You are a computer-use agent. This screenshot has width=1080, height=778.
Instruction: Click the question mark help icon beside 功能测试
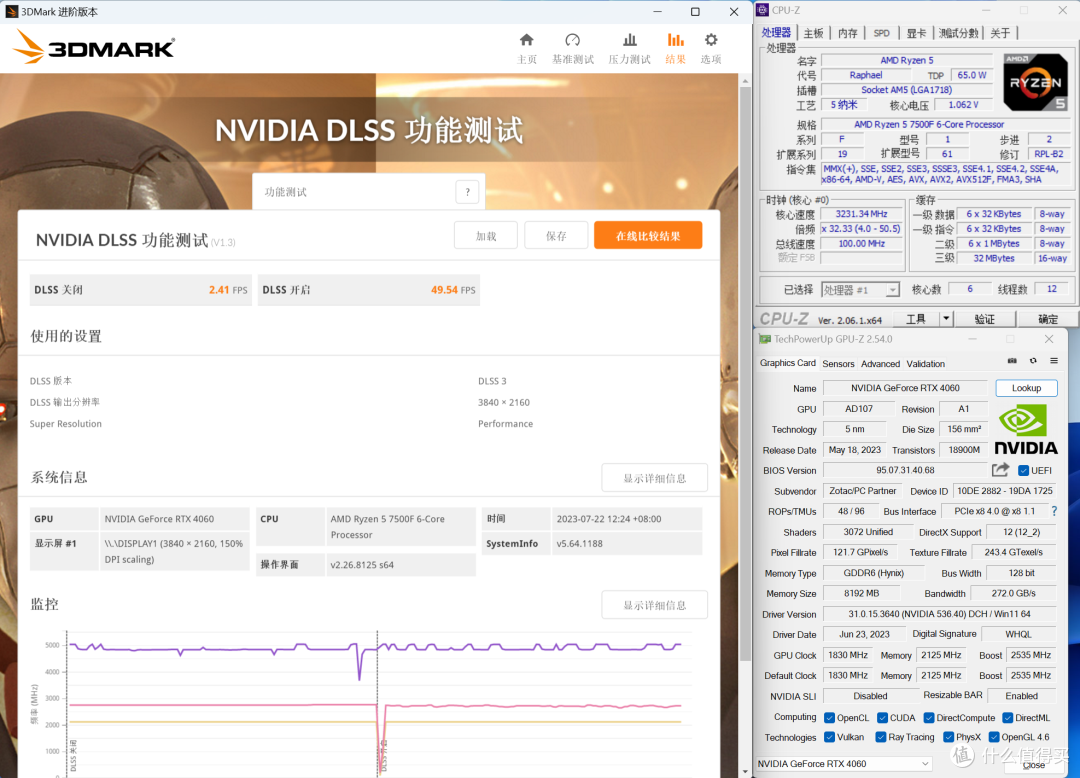pos(468,192)
